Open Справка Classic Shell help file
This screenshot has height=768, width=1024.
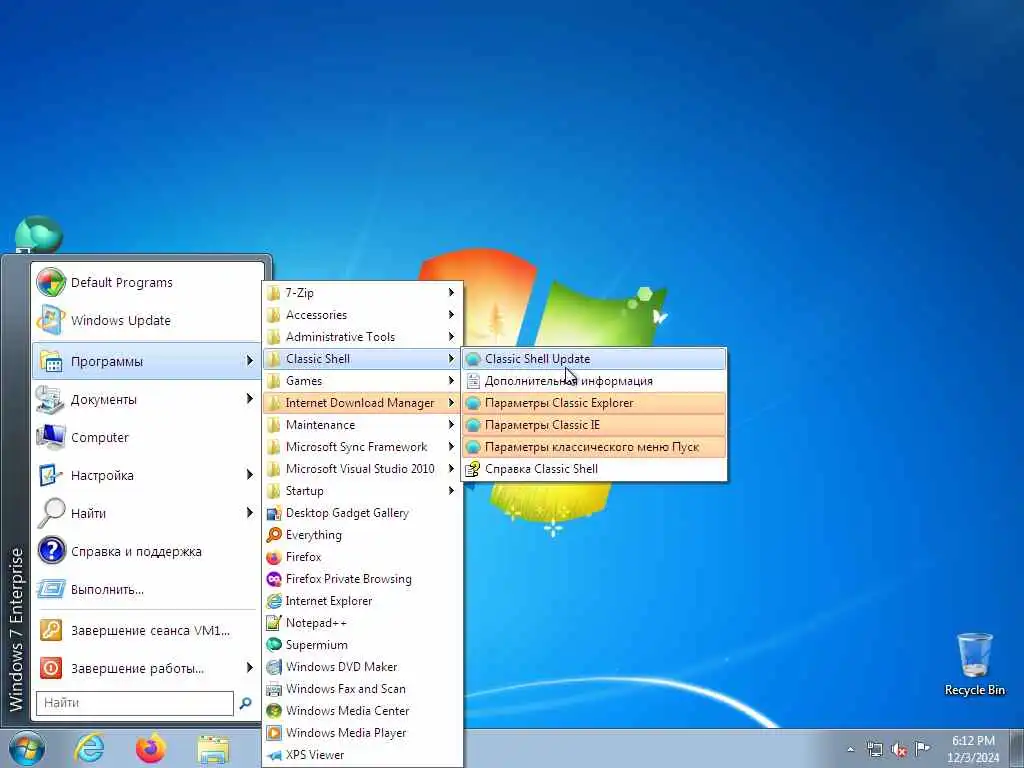pos(594,469)
